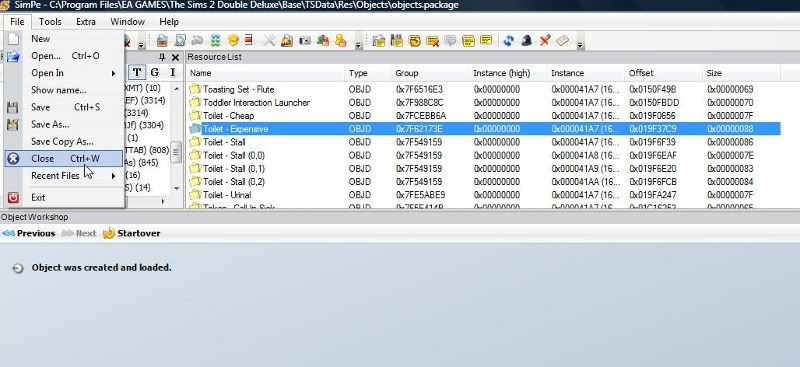Click the resource tree scroll up arrow
Screen dimensions: 800x367
click(177, 89)
